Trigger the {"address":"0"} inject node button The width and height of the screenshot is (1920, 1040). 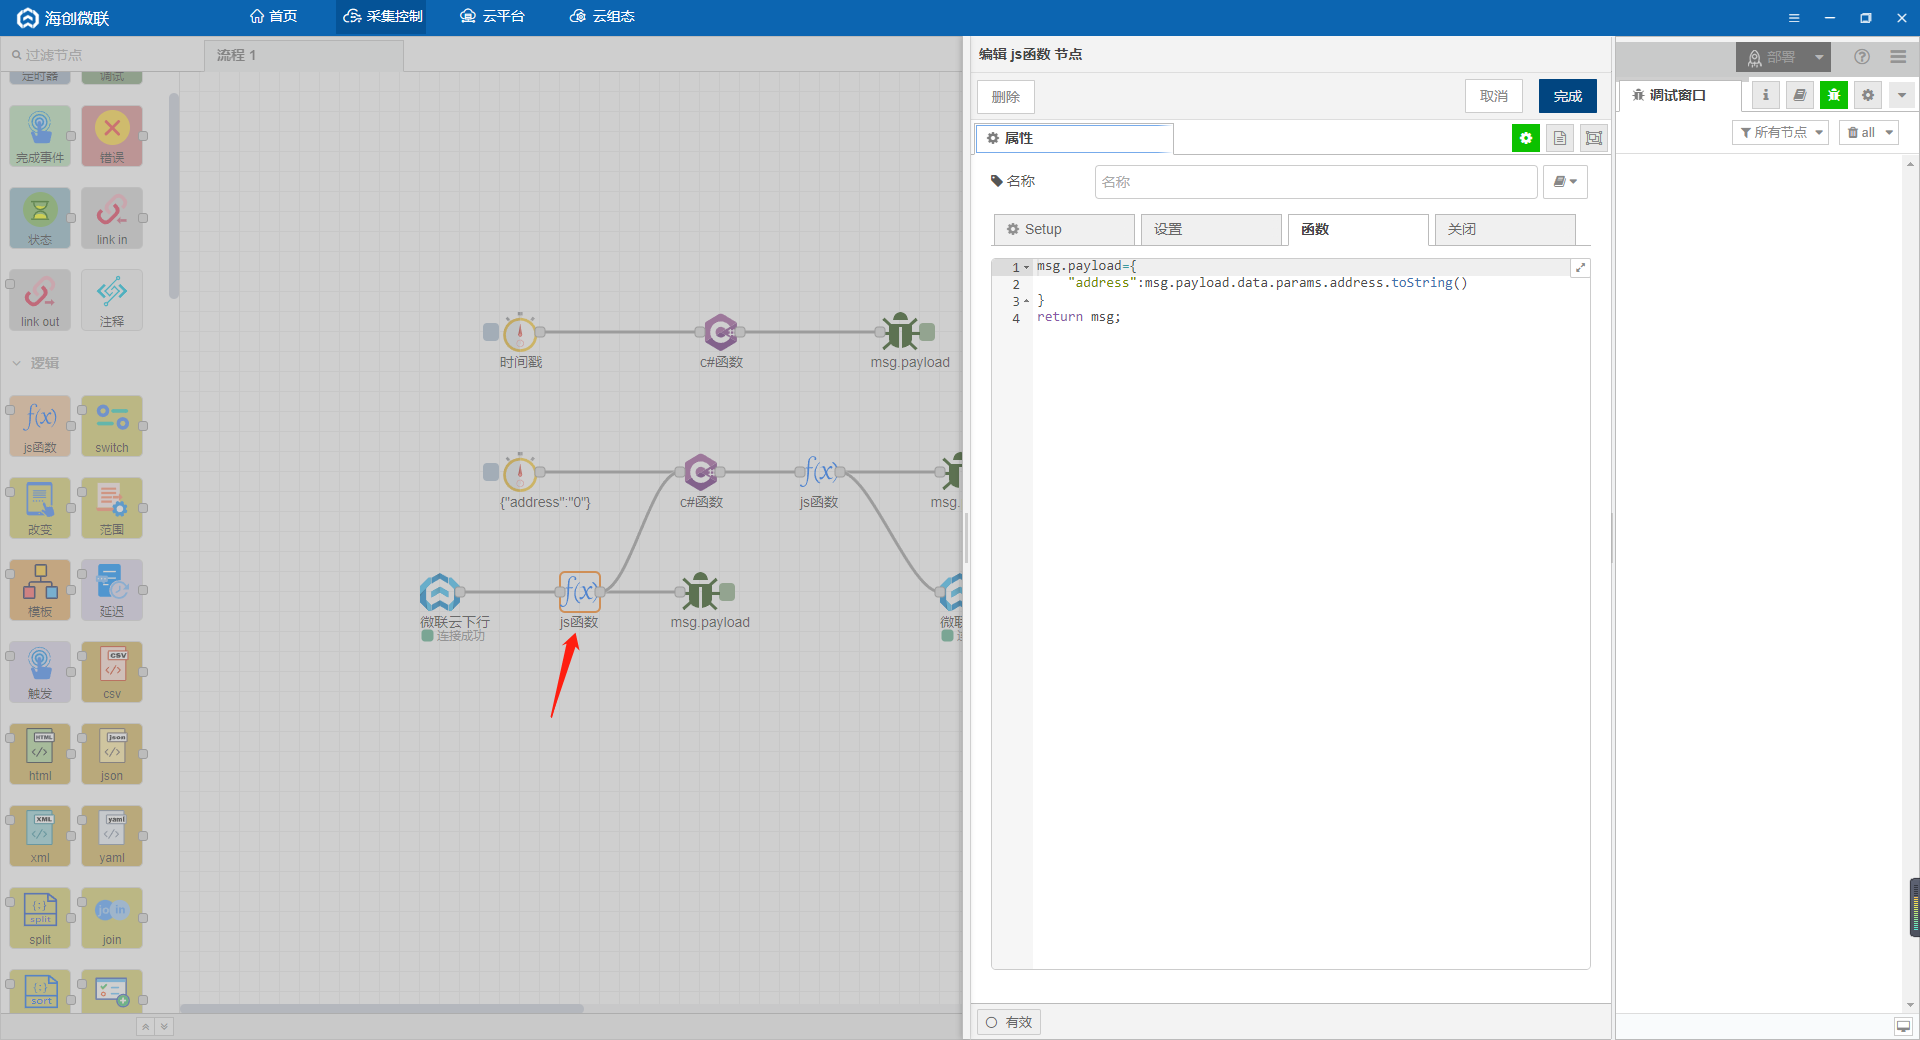point(491,472)
